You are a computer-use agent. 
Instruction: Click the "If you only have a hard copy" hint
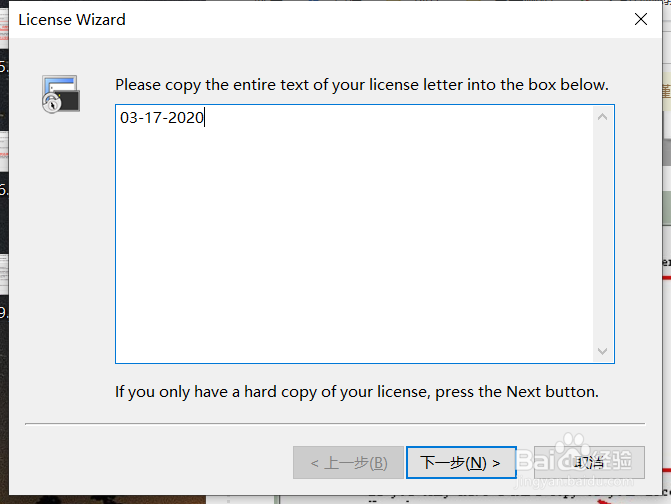click(x=357, y=391)
